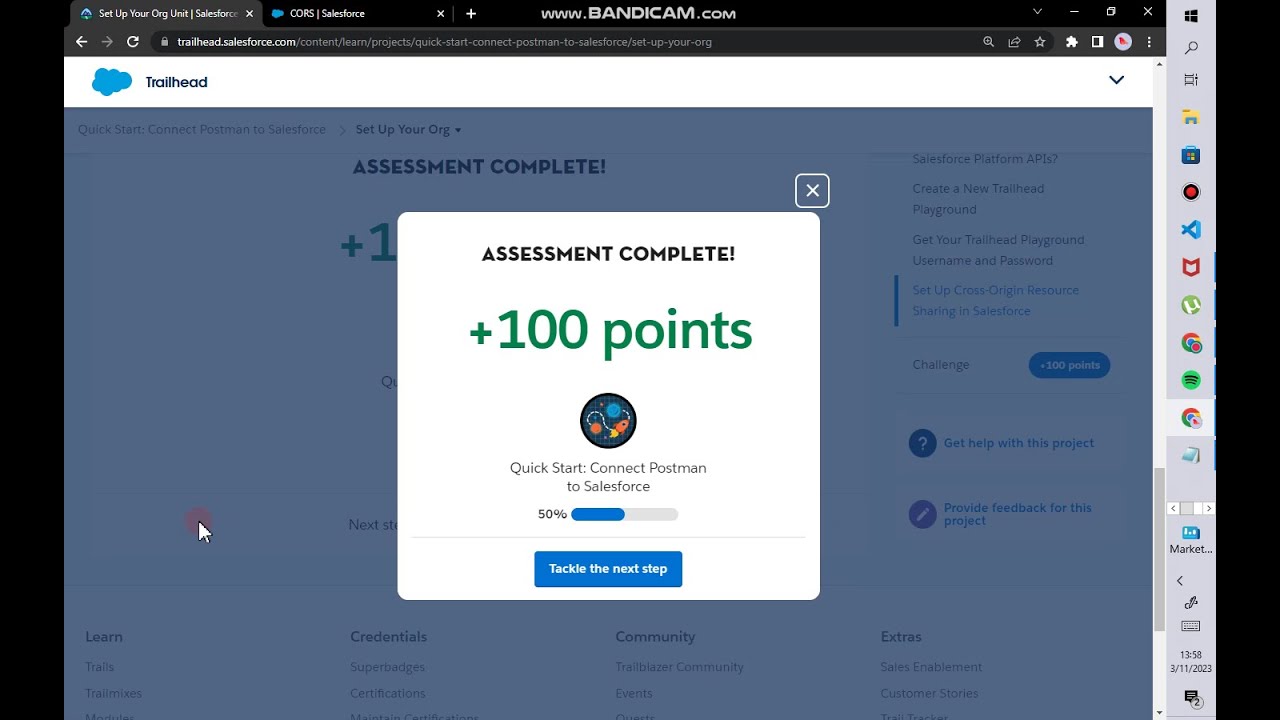
Task: Open the Chrome extensions puzzle icon
Action: click(1072, 42)
